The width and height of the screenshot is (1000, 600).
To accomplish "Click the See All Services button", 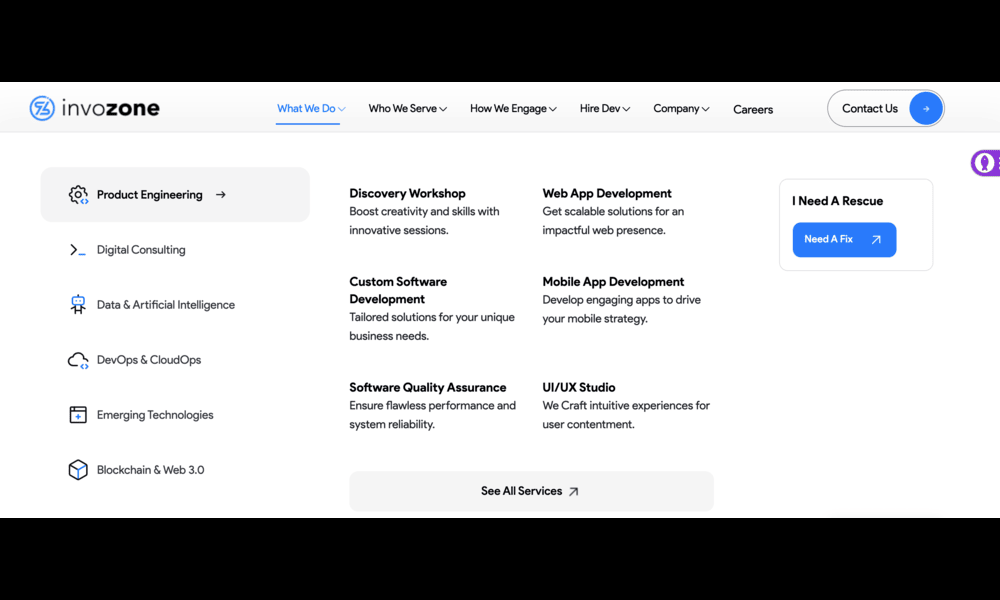I will (x=531, y=491).
